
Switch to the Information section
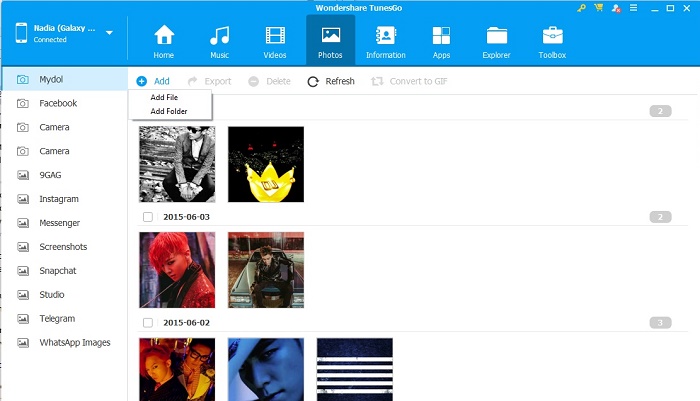click(x=385, y=40)
